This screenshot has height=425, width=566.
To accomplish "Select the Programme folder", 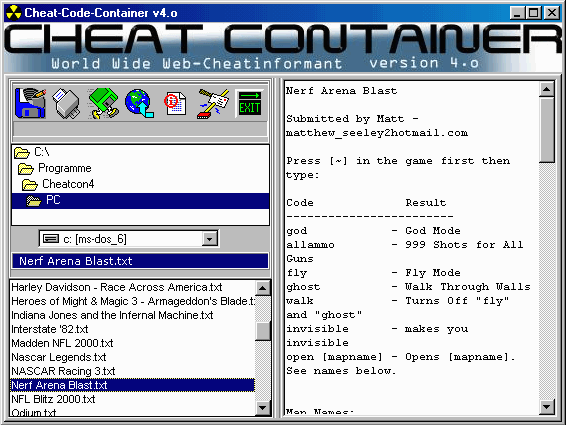I will [140, 168].
